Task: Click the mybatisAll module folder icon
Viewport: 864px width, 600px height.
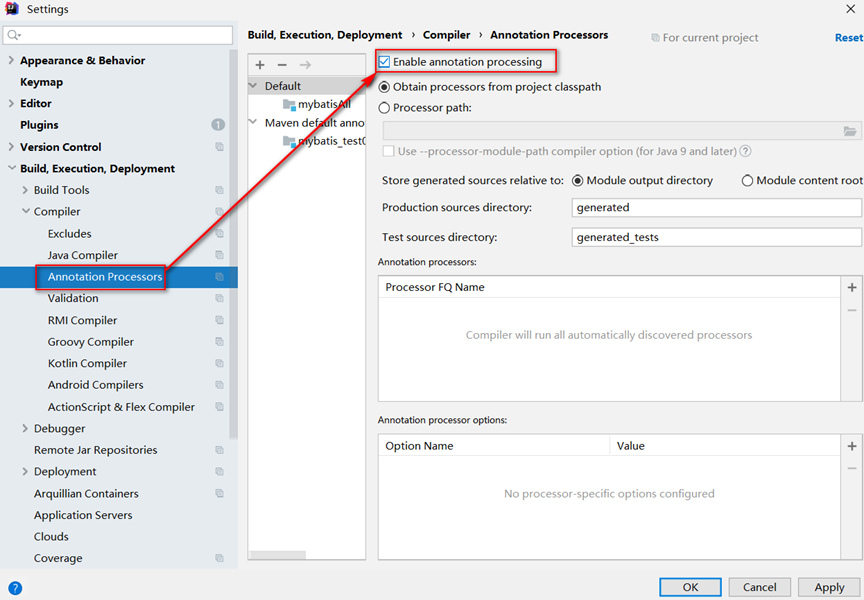Action: click(x=289, y=105)
